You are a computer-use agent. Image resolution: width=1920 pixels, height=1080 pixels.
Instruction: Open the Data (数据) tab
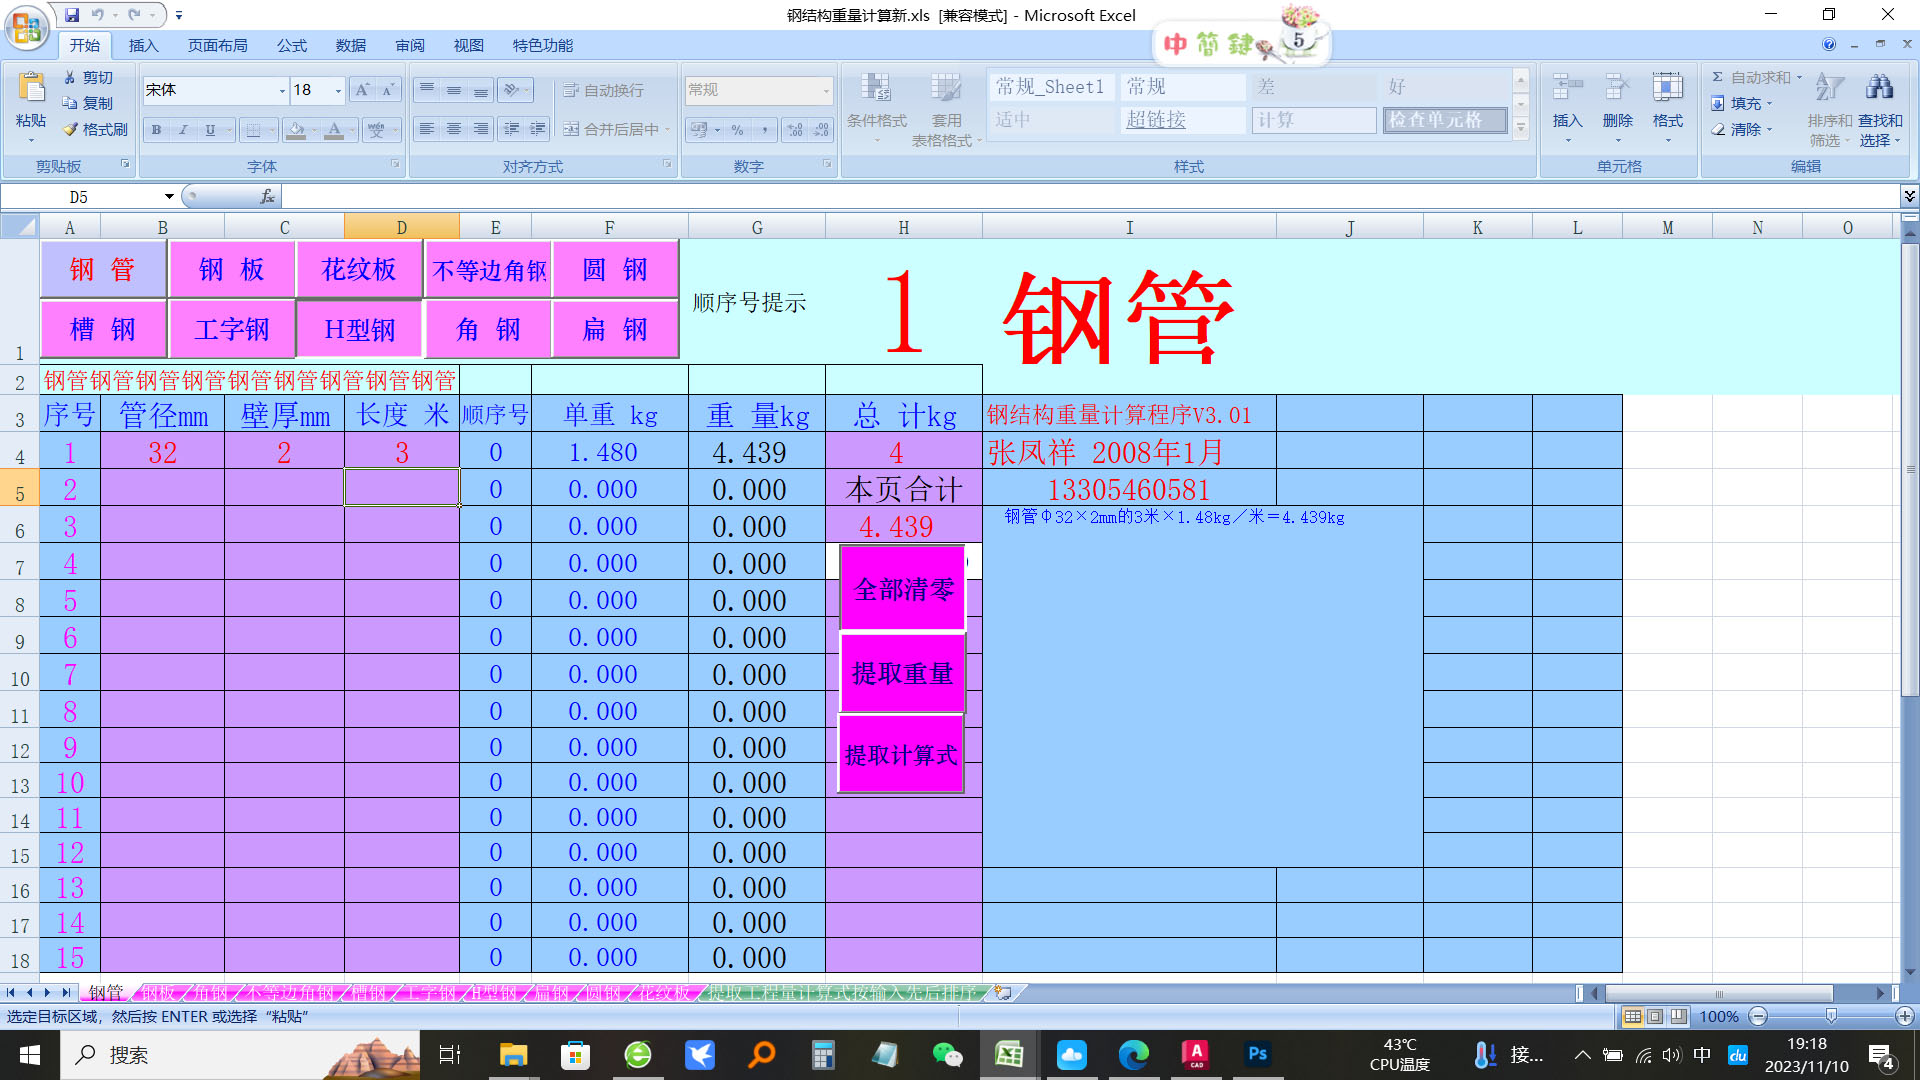351,46
